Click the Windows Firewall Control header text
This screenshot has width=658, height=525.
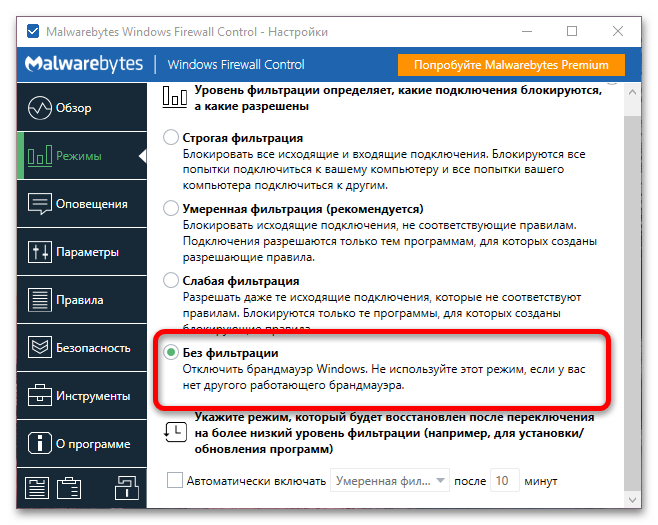coord(236,65)
